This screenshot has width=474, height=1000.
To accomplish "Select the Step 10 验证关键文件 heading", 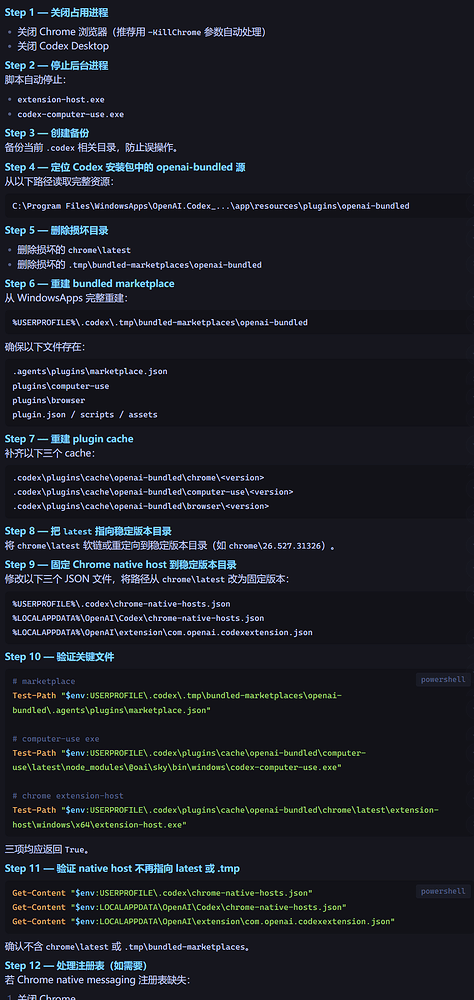I will pos(59,657).
